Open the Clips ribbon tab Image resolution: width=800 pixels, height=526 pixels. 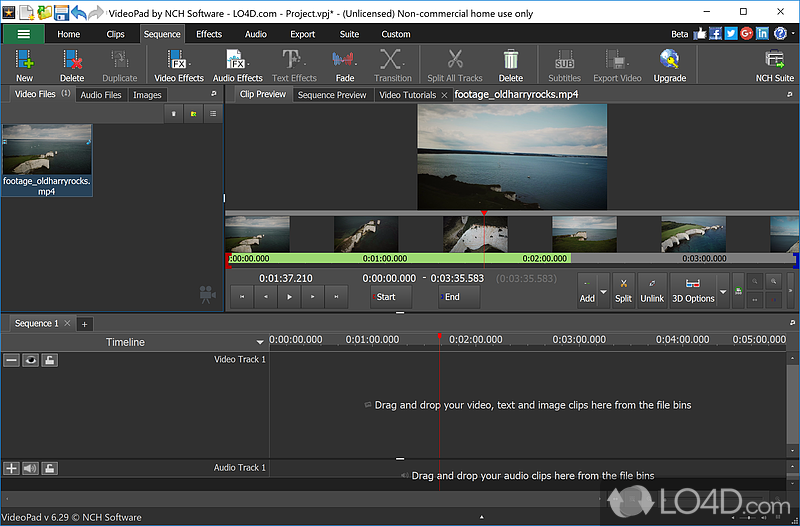pyautogui.click(x=115, y=34)
